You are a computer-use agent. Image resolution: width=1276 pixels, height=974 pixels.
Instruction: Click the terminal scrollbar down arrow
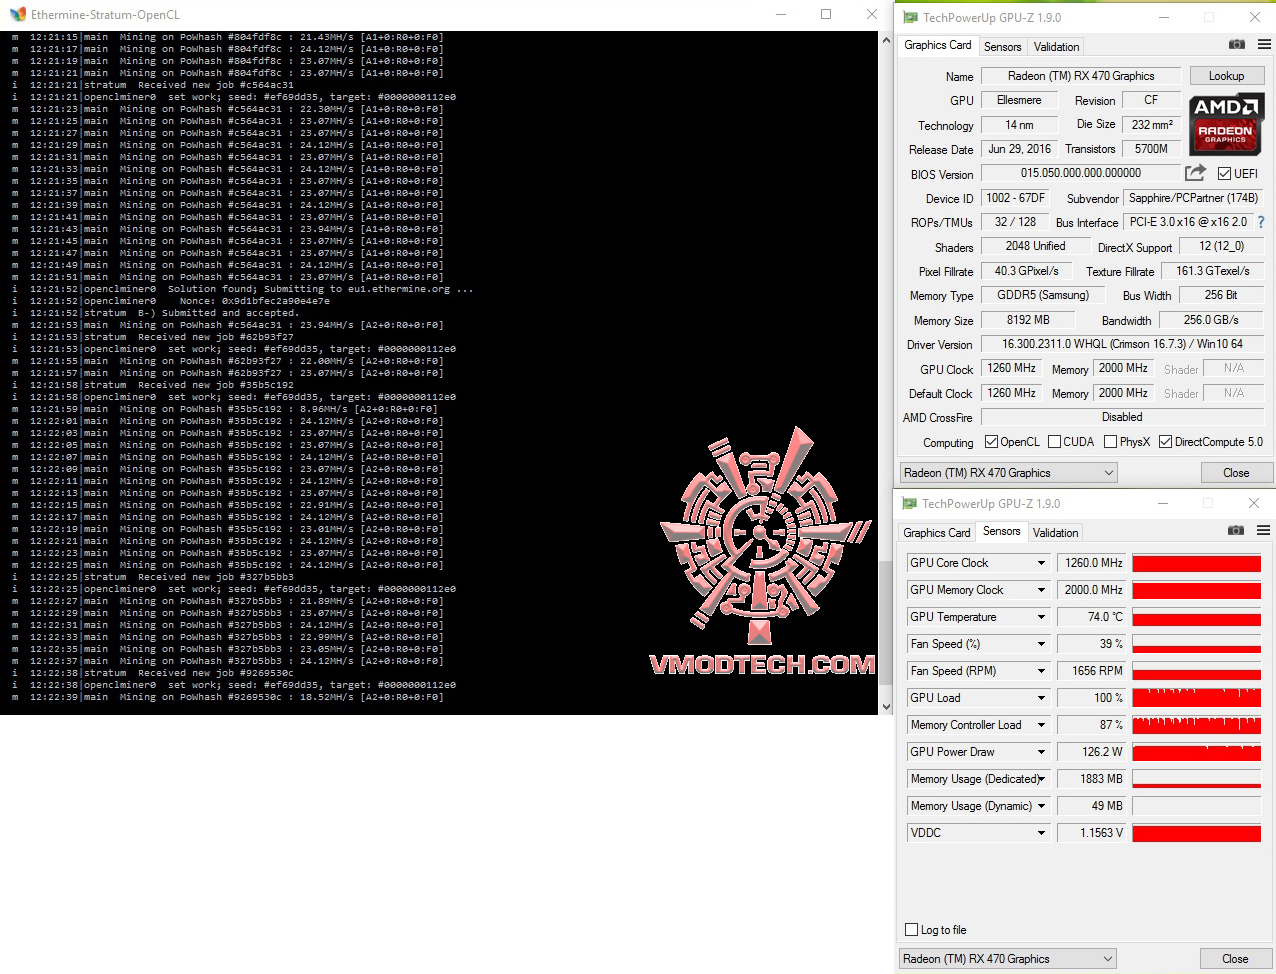pos(886,707)
